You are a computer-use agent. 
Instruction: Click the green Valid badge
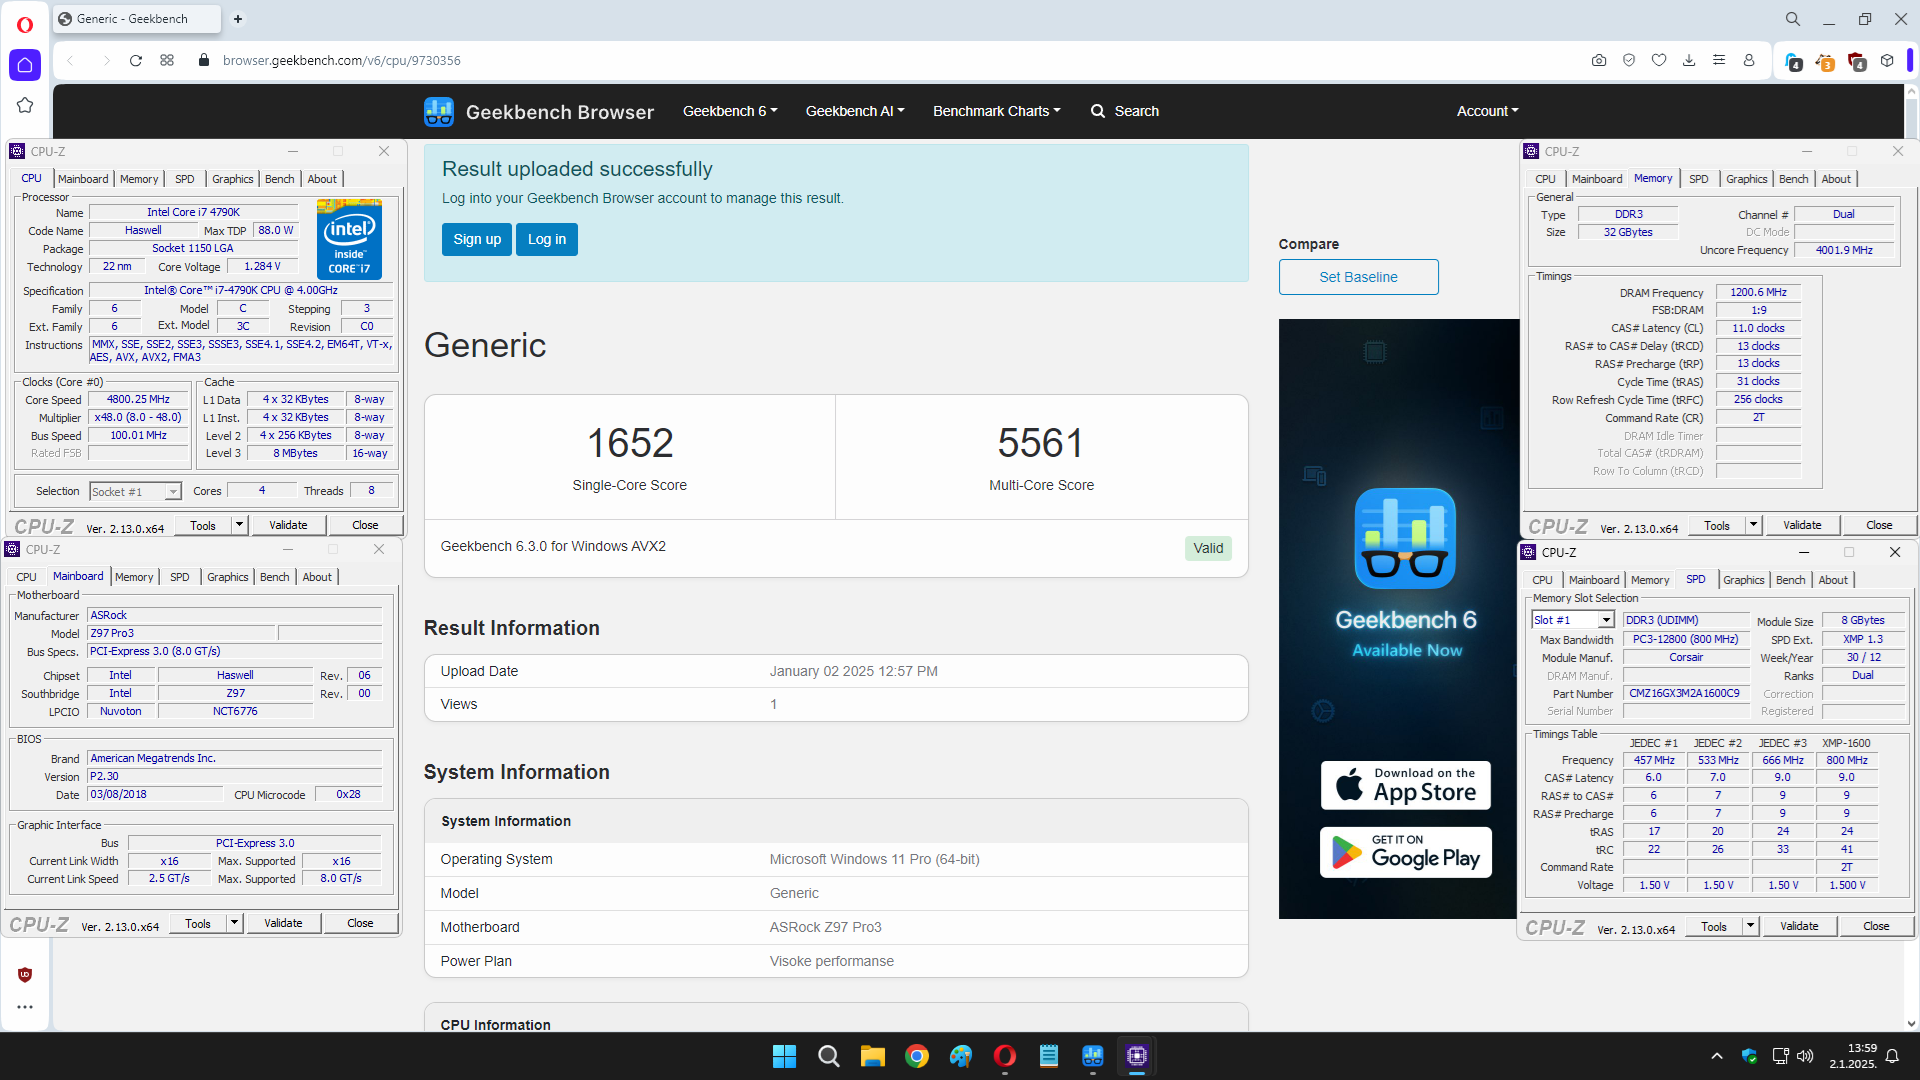[x=1208, y=548]
